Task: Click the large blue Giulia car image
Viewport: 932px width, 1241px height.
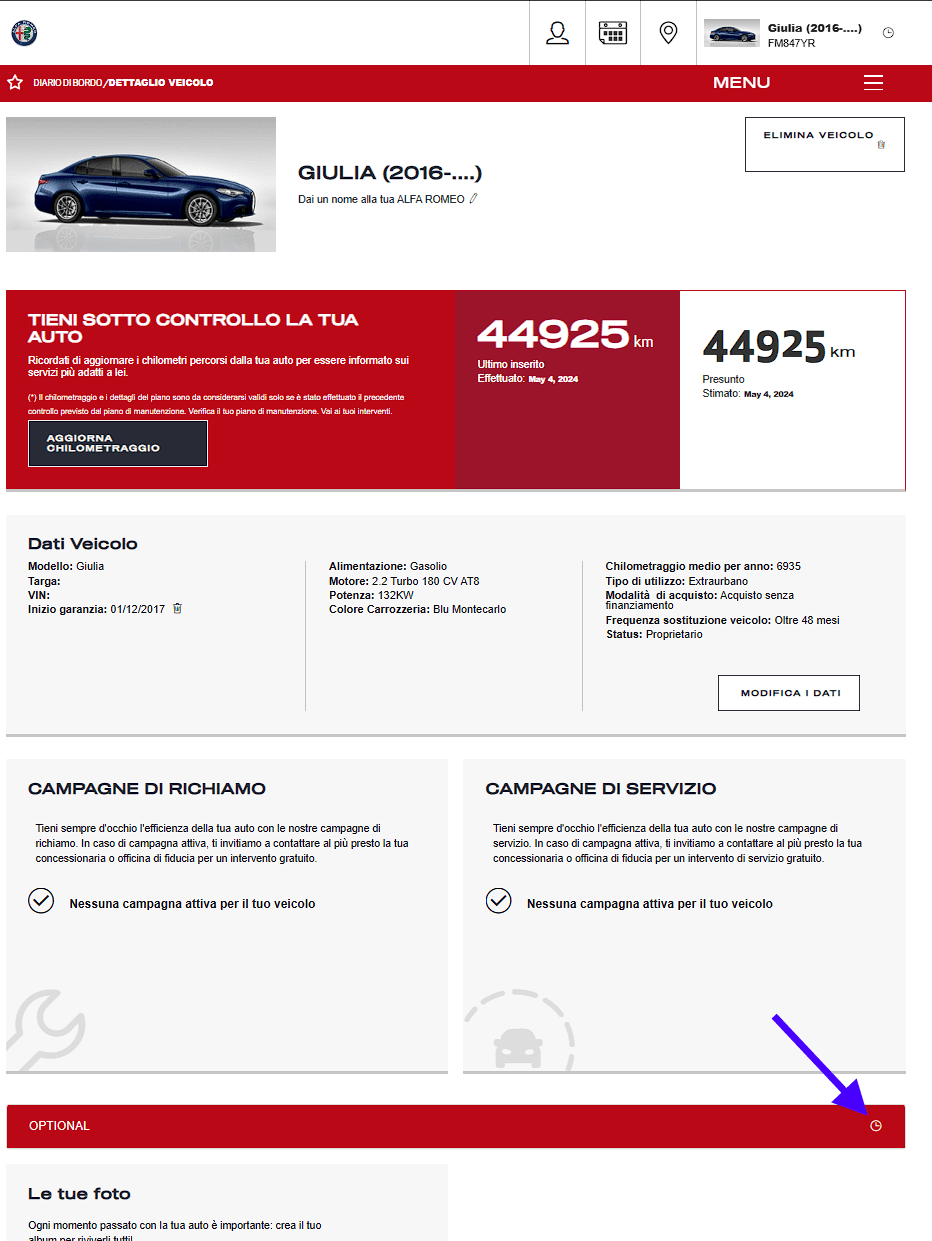Action: coord(141,184)
